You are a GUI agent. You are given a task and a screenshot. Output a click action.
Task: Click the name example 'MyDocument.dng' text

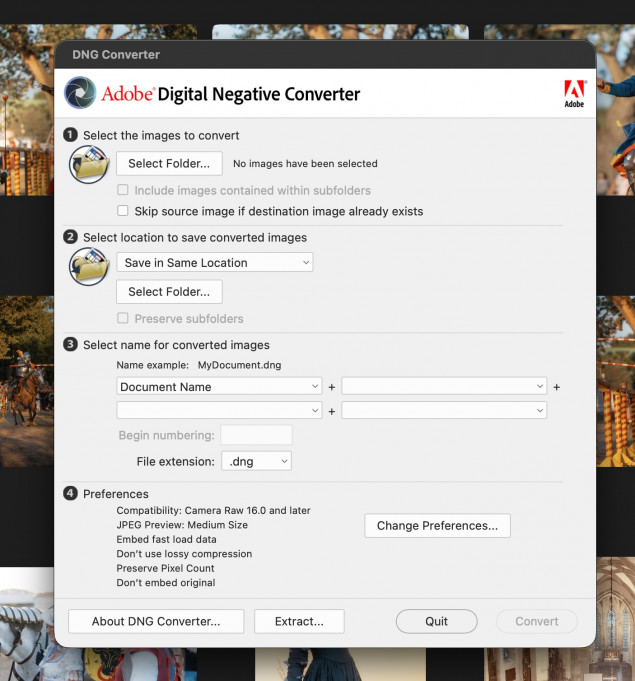tap(239, 365)
